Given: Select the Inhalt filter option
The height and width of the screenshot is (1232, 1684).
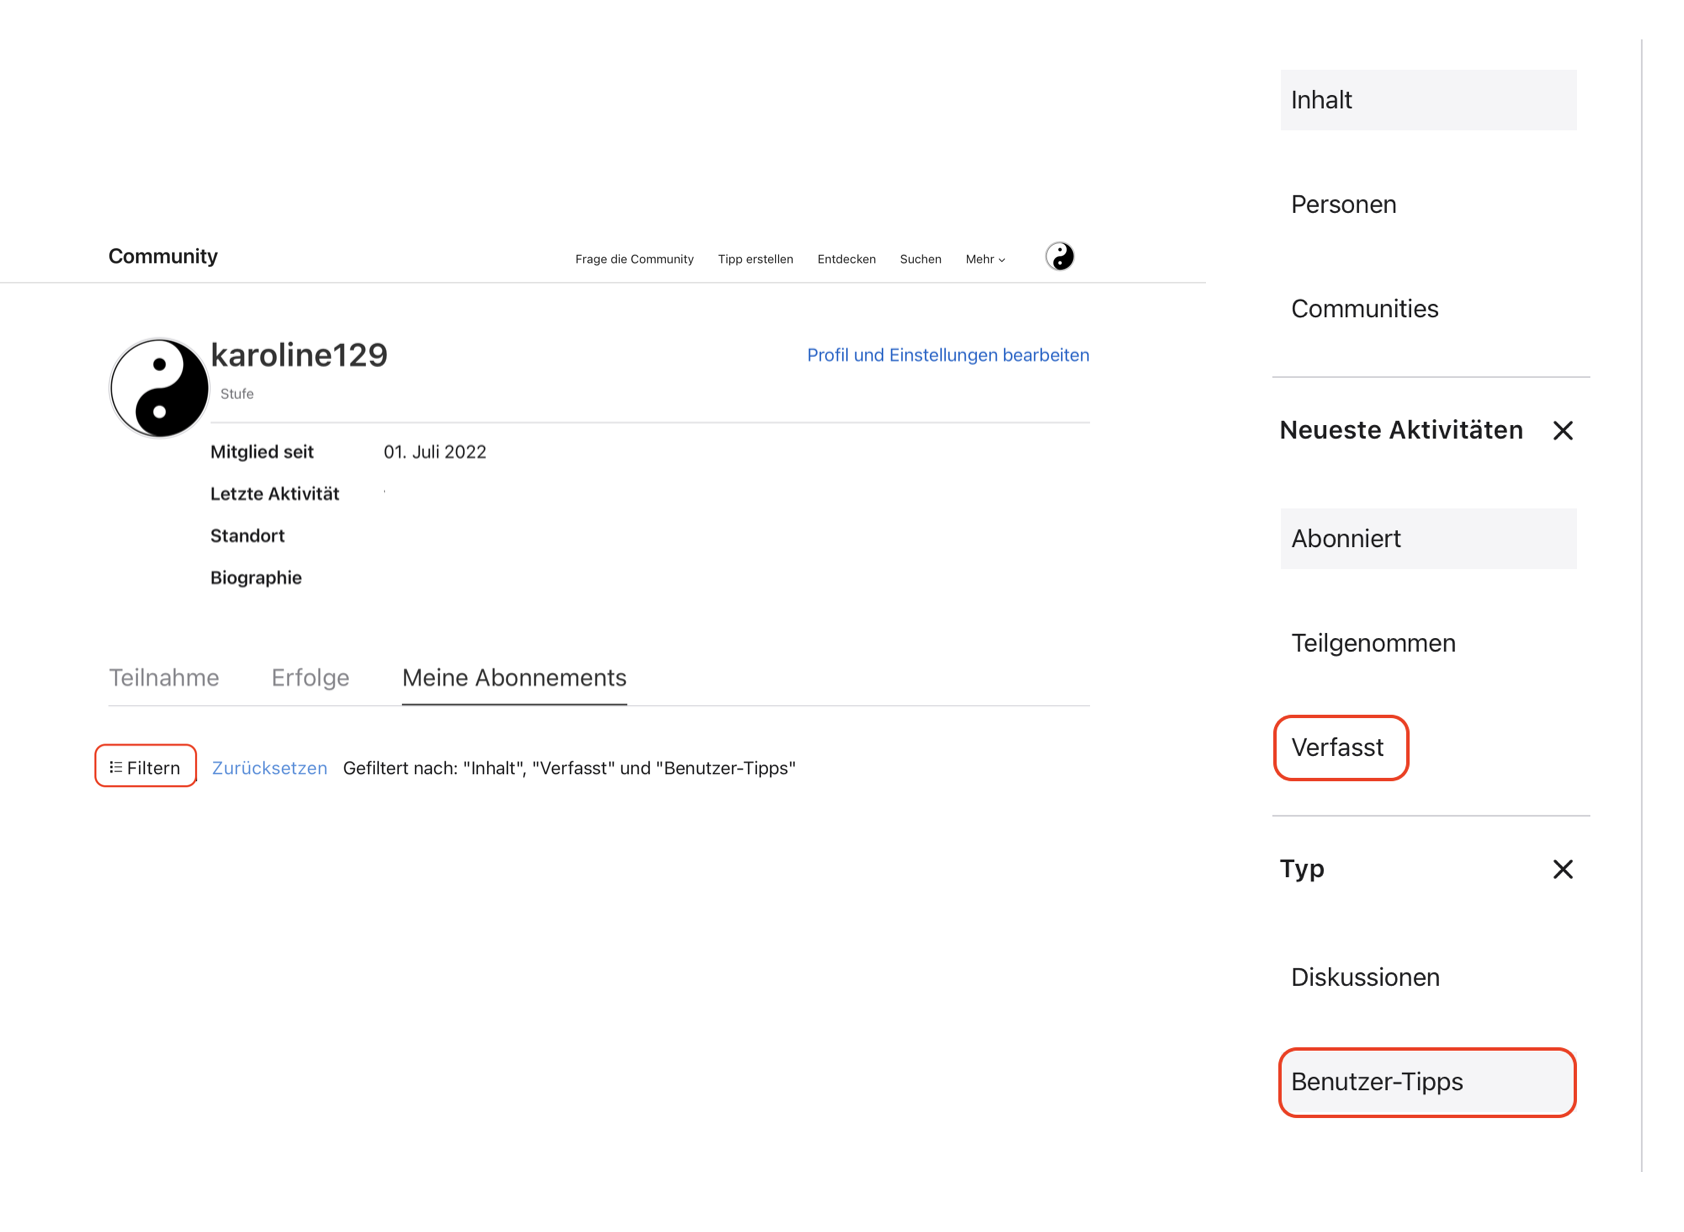Looking at the screenshot, I should pos(1427,100).
